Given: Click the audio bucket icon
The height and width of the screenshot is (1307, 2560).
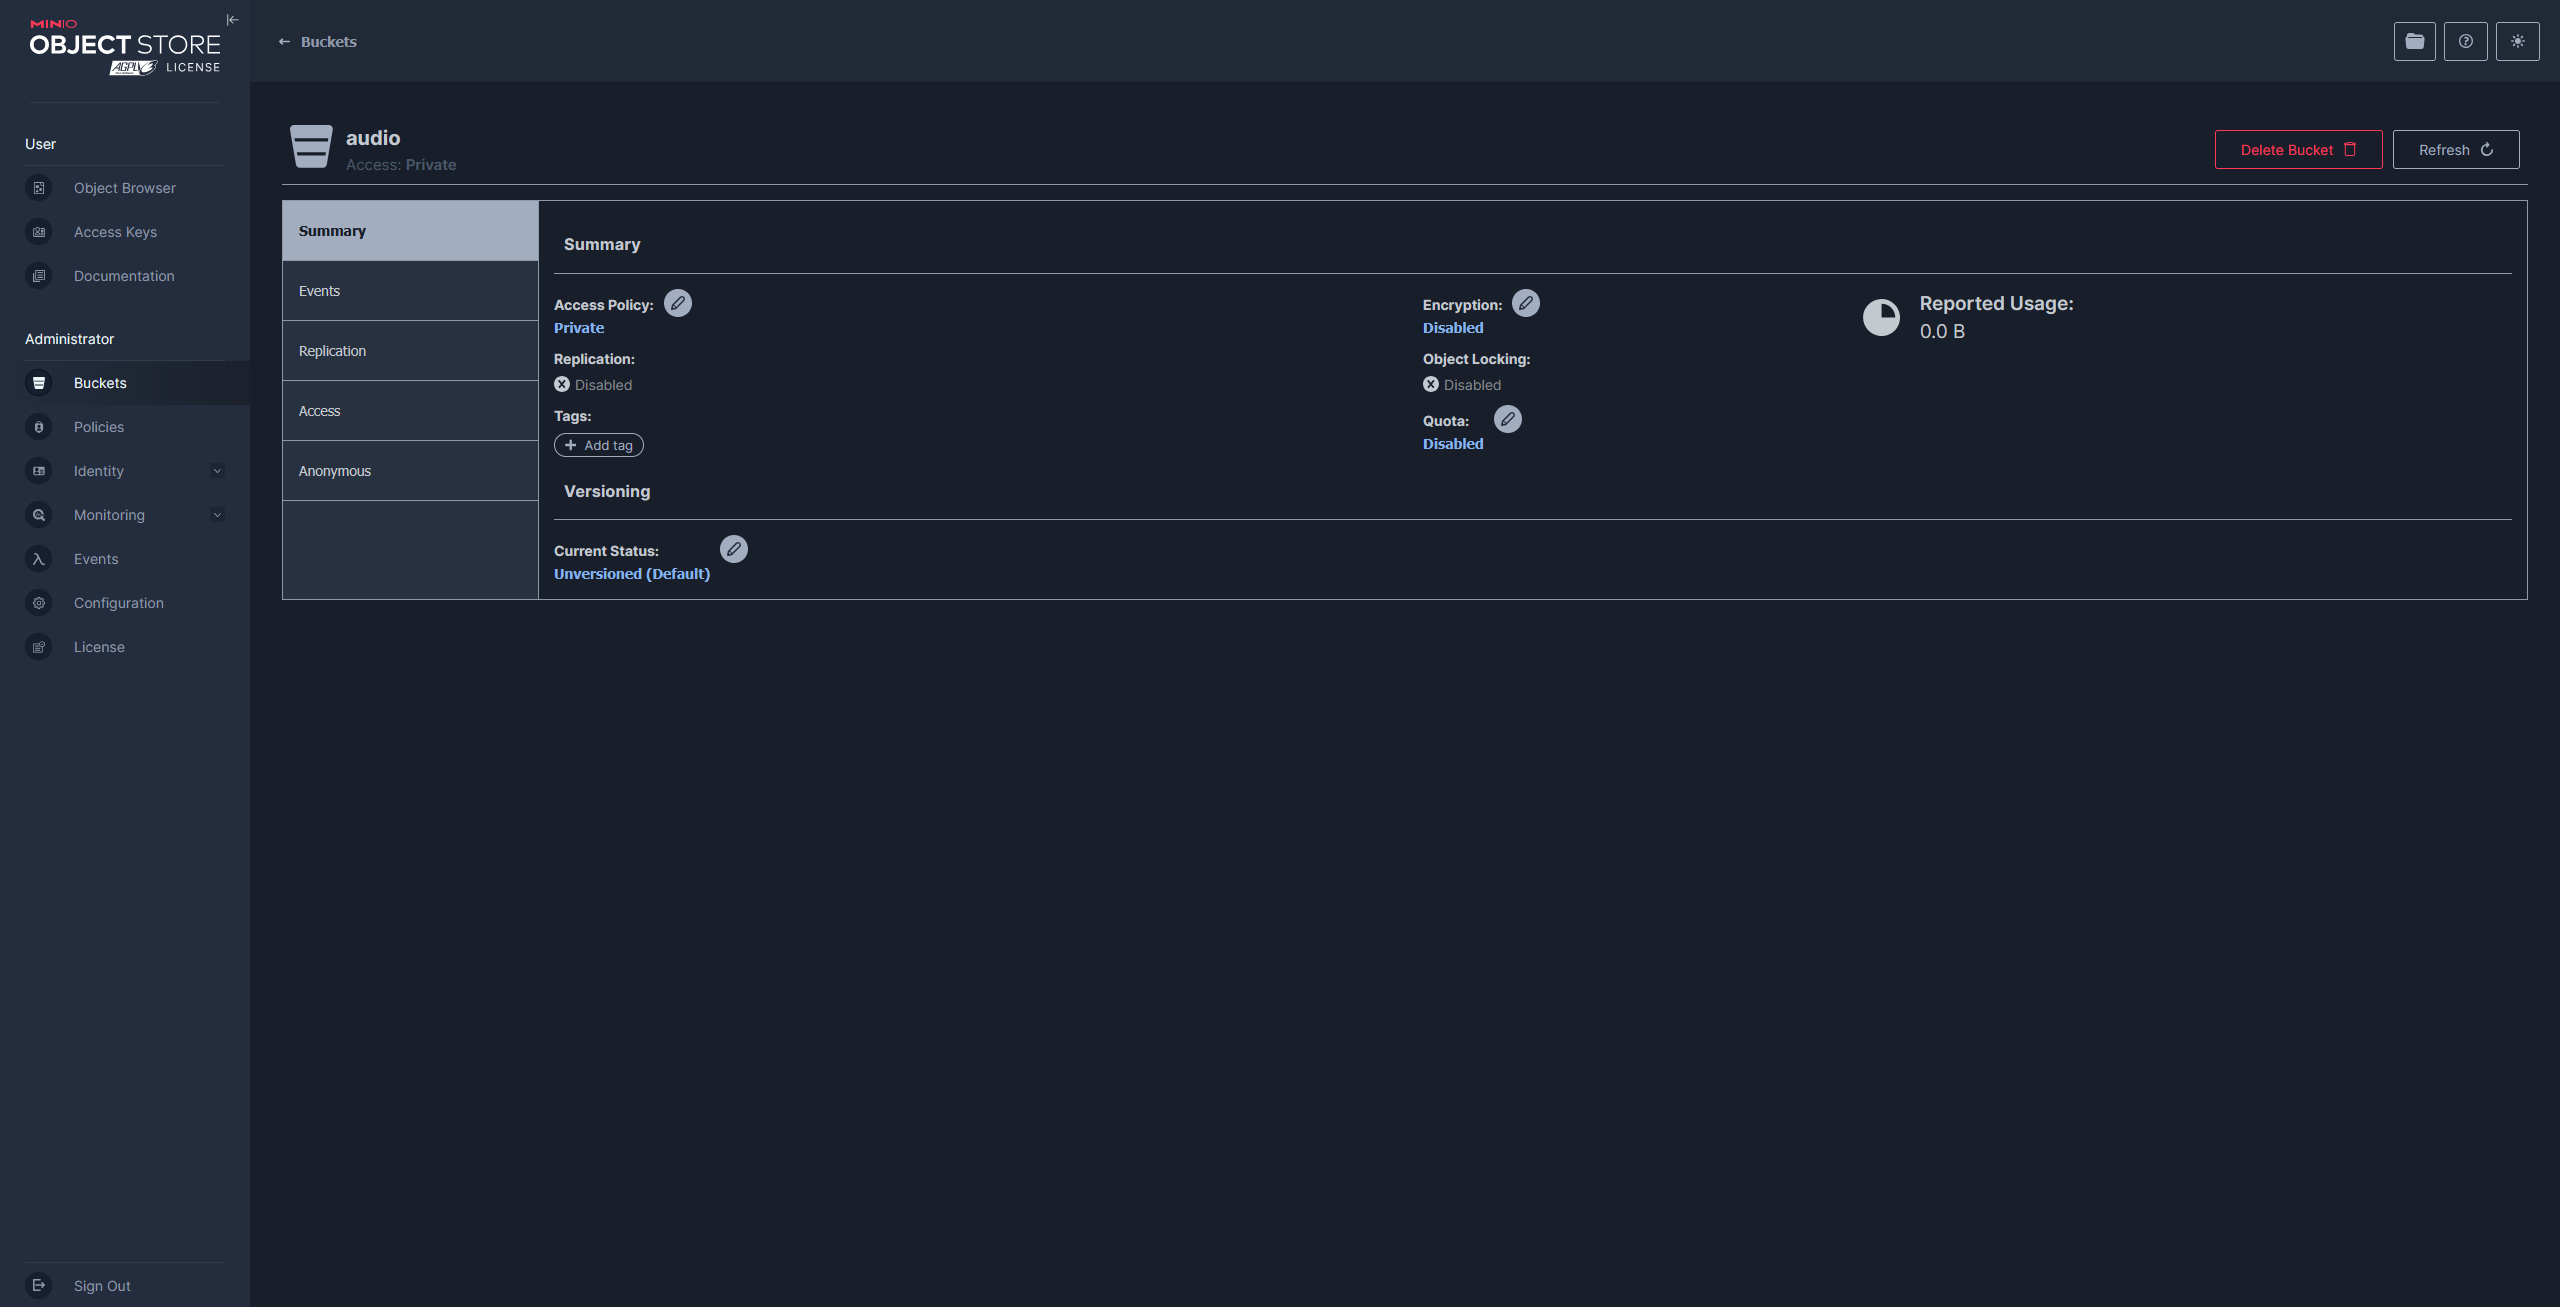Looking at the screenshot, I should coord(311,147).
